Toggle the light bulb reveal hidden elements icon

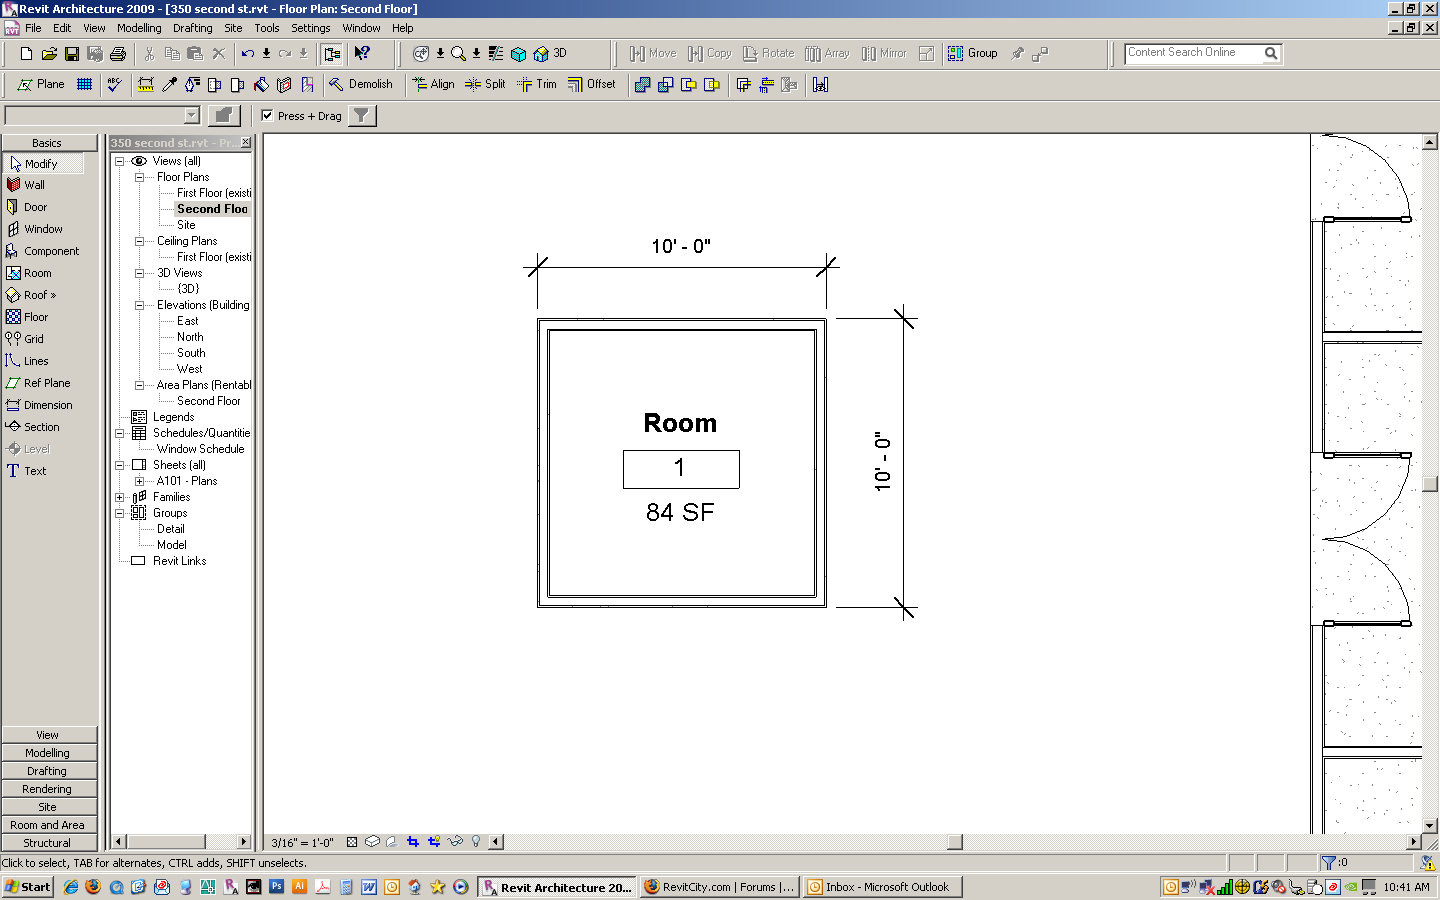(476, 842)
